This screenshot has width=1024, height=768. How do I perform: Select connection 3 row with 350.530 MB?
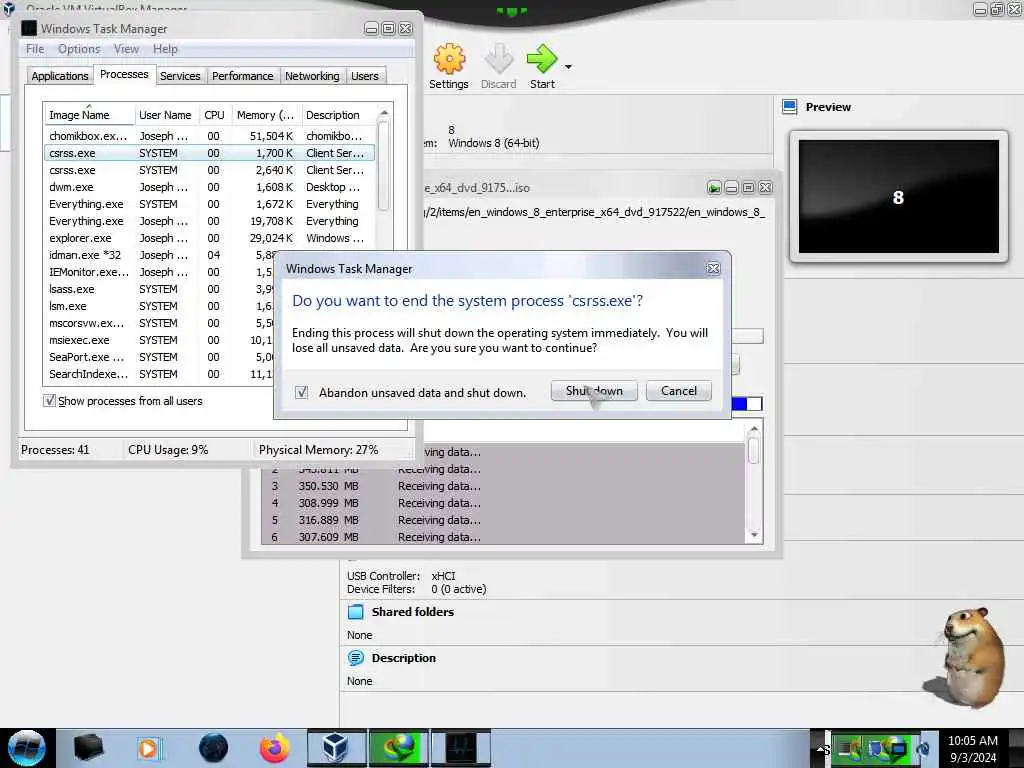click(503, 486)
